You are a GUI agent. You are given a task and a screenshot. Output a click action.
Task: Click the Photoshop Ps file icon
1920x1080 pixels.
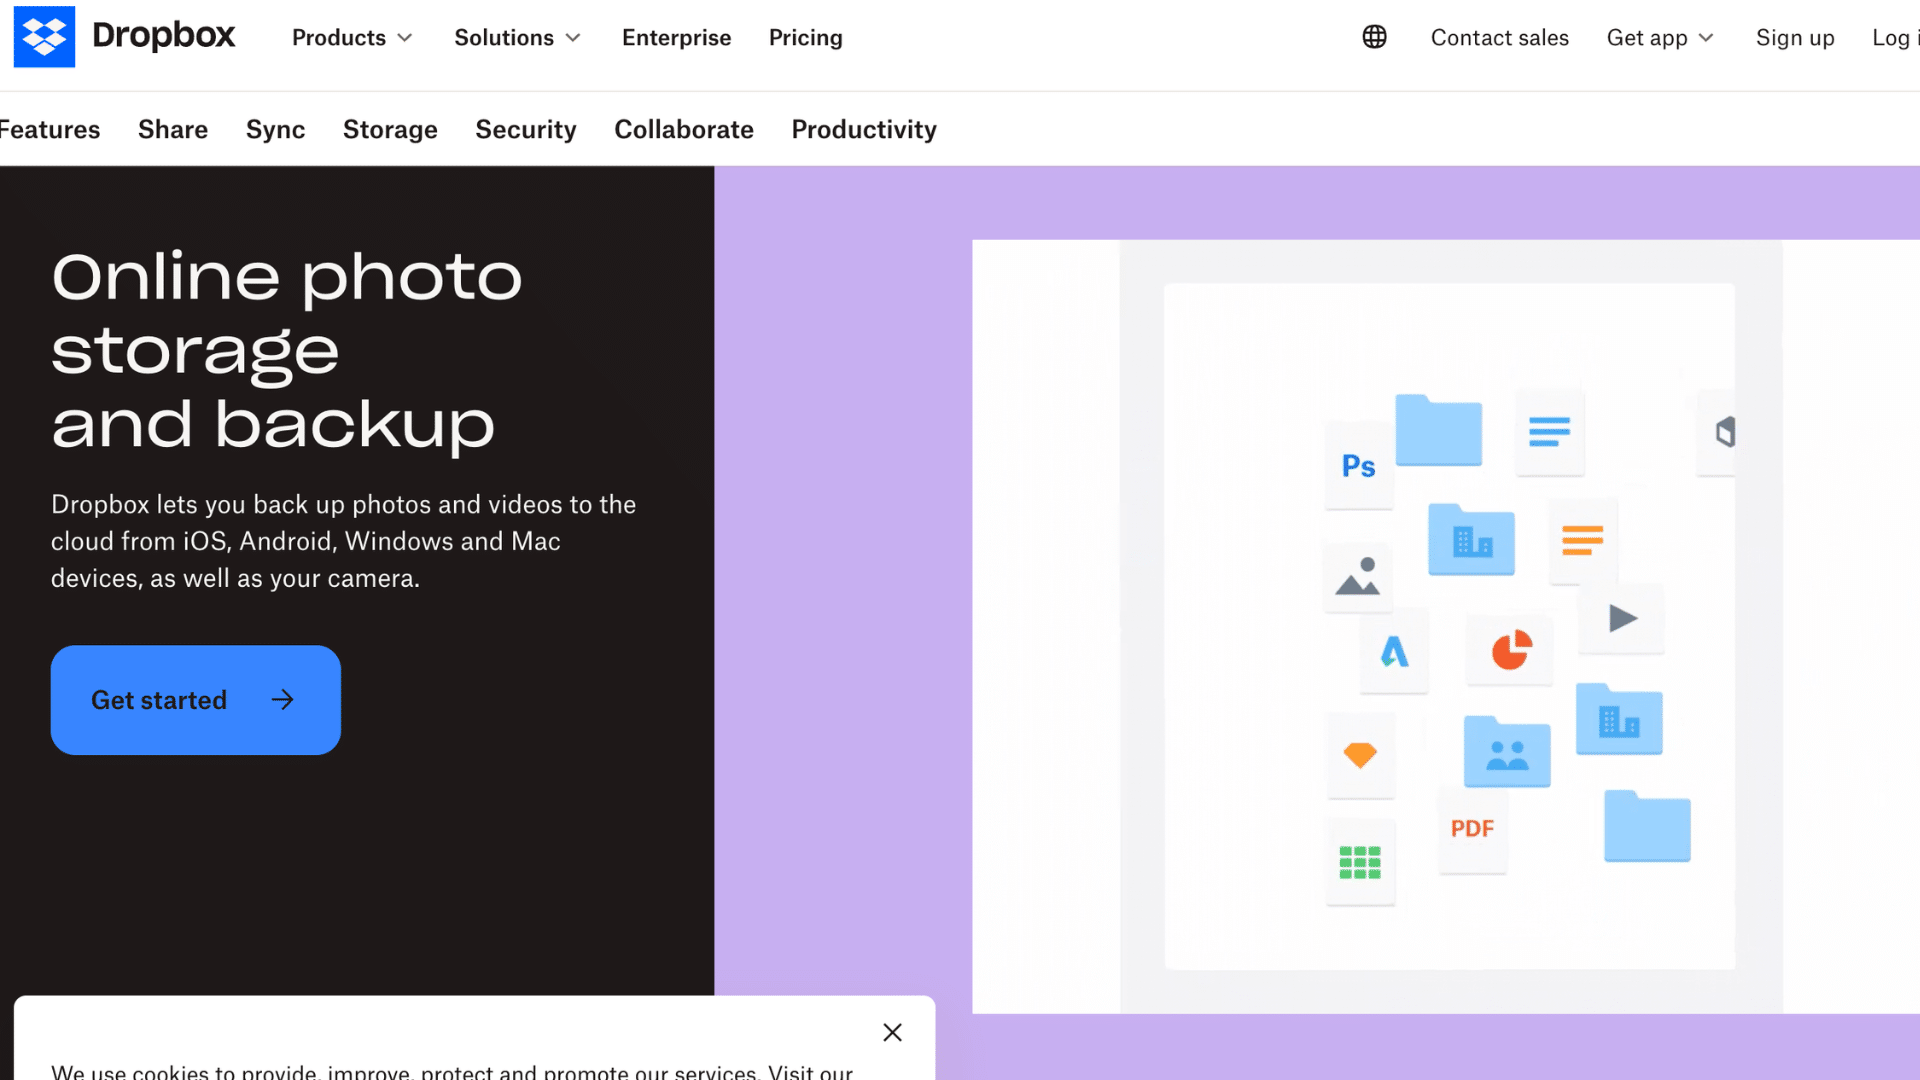coord(1359,466)
